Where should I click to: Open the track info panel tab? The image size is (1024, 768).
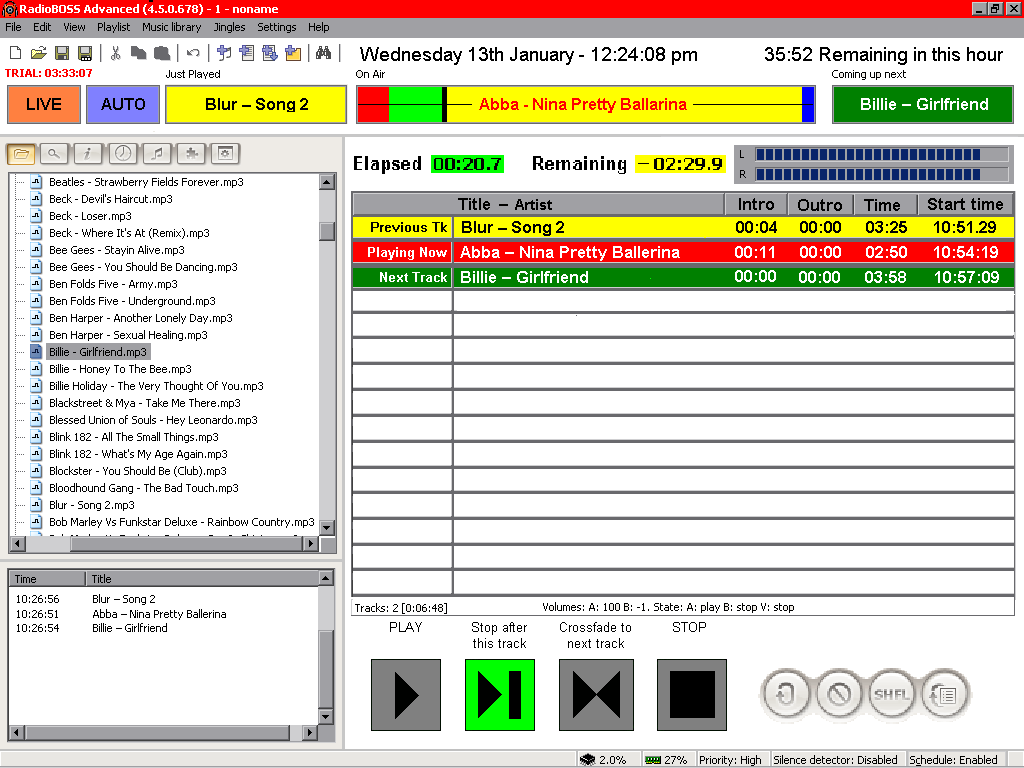[88, 154]
